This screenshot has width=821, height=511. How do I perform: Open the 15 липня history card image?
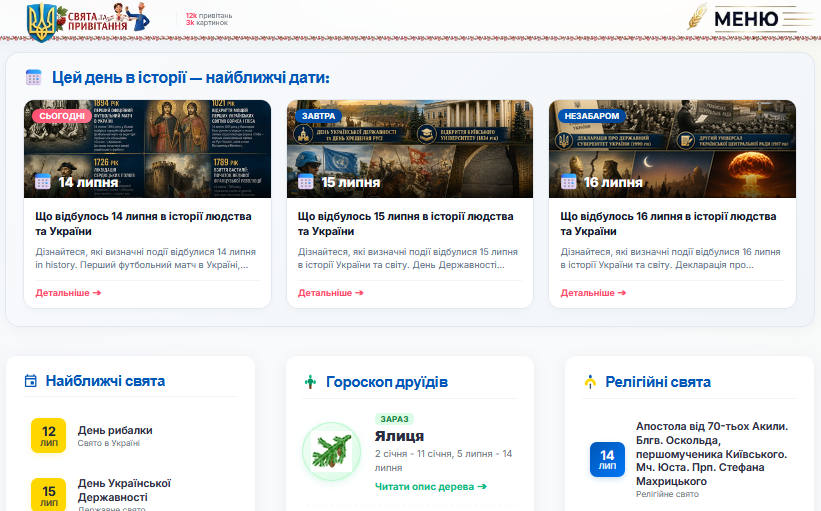(410, 149)
